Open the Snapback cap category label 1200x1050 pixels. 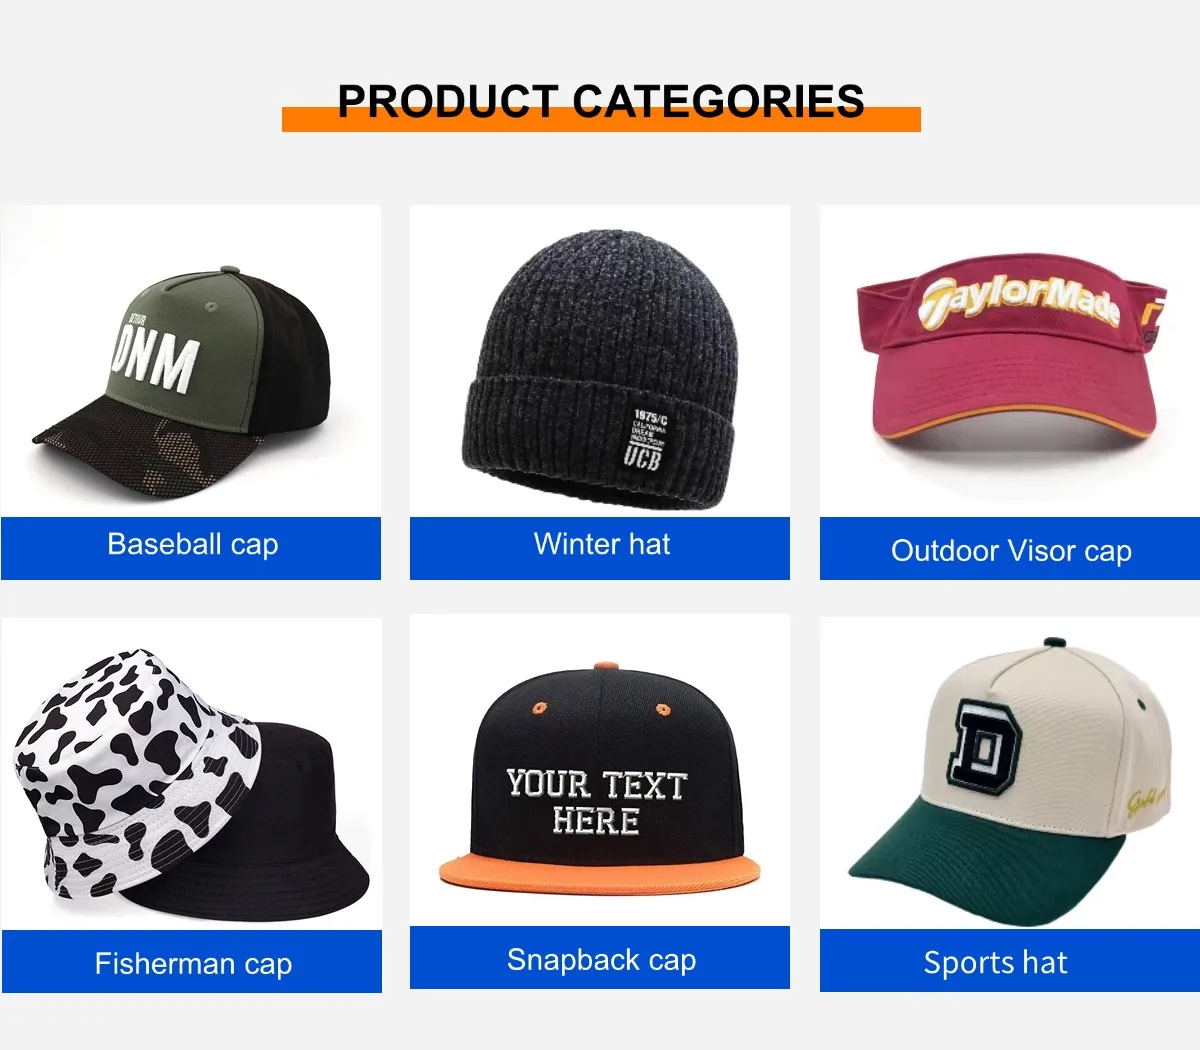pos(600,958)
